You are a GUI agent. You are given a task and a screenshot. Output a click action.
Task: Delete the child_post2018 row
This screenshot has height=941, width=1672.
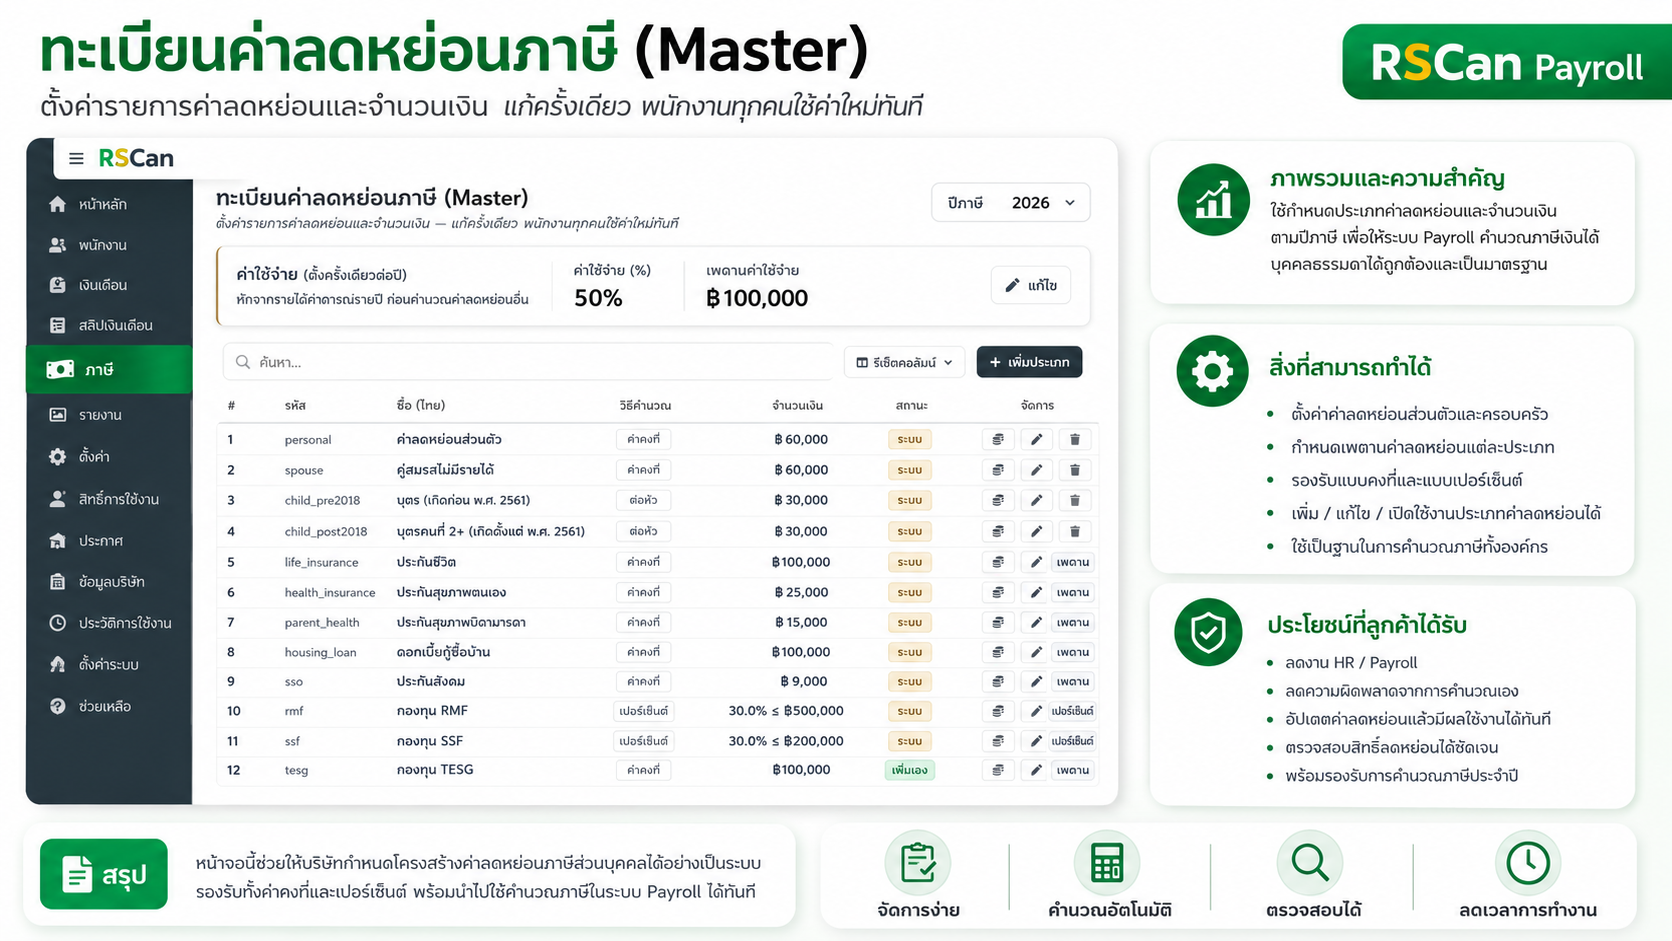(x=1074, y=531)
